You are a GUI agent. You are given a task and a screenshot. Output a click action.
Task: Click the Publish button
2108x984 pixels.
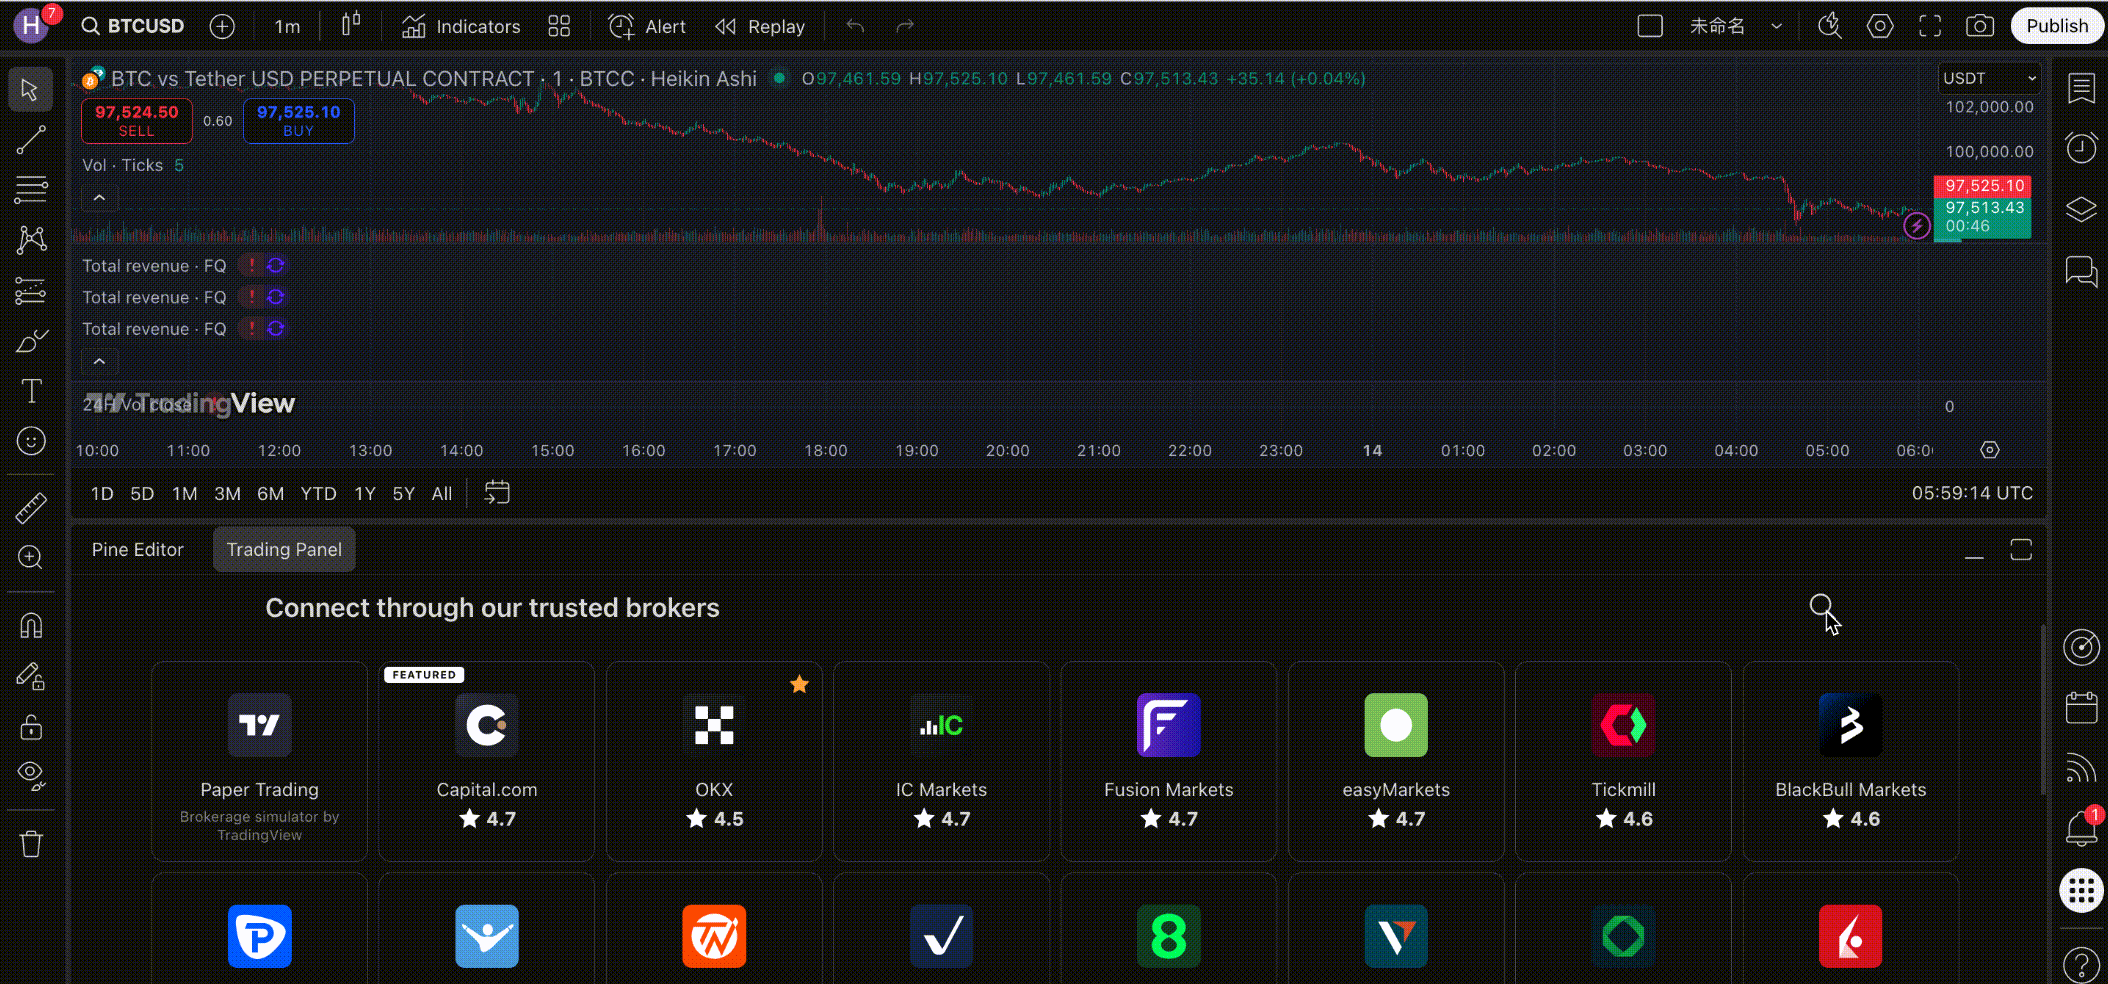pos(2056,27)
